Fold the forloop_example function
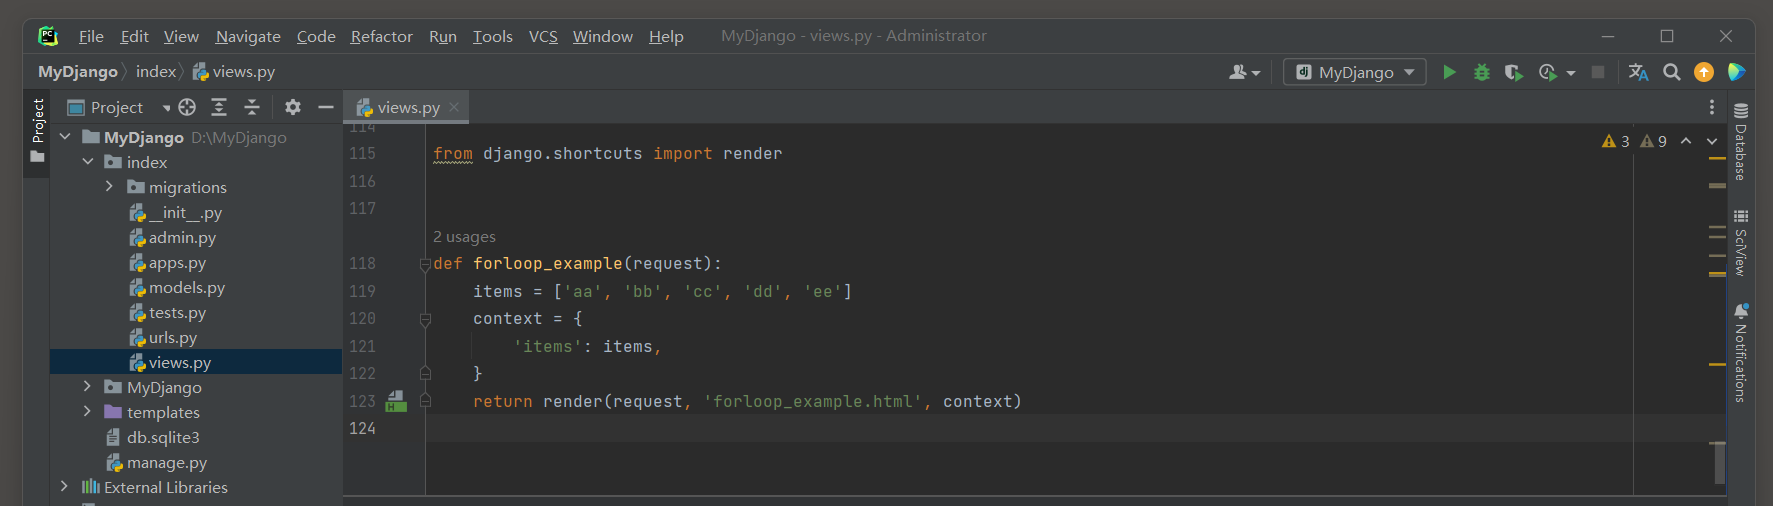The width and height of the screenshot is (1773, 506). [425, 264]
